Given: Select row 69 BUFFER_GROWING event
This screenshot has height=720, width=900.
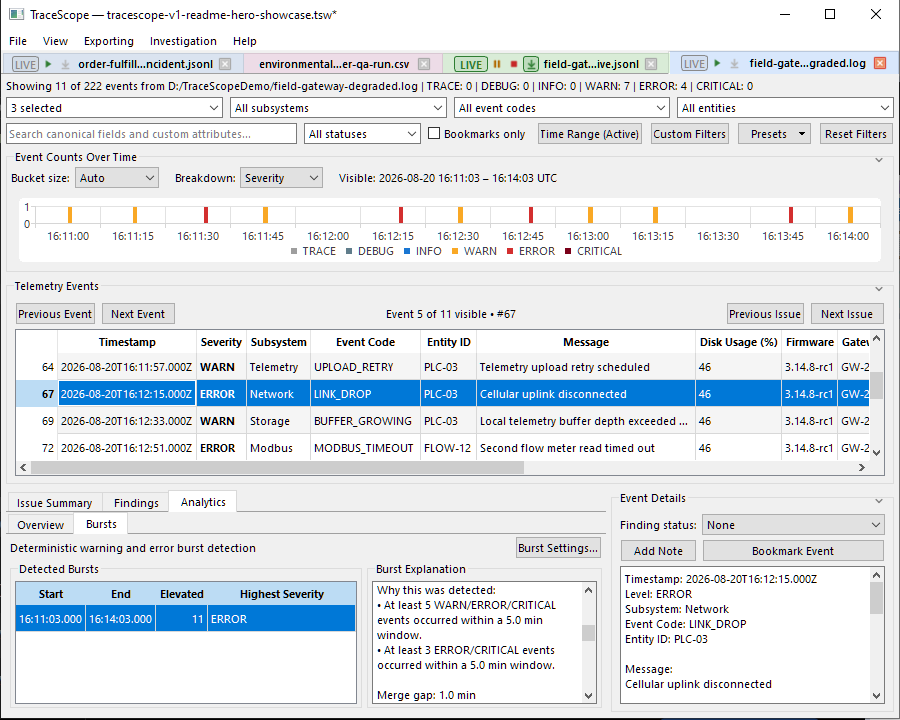Looking at the screenshot, I should 442,421.
